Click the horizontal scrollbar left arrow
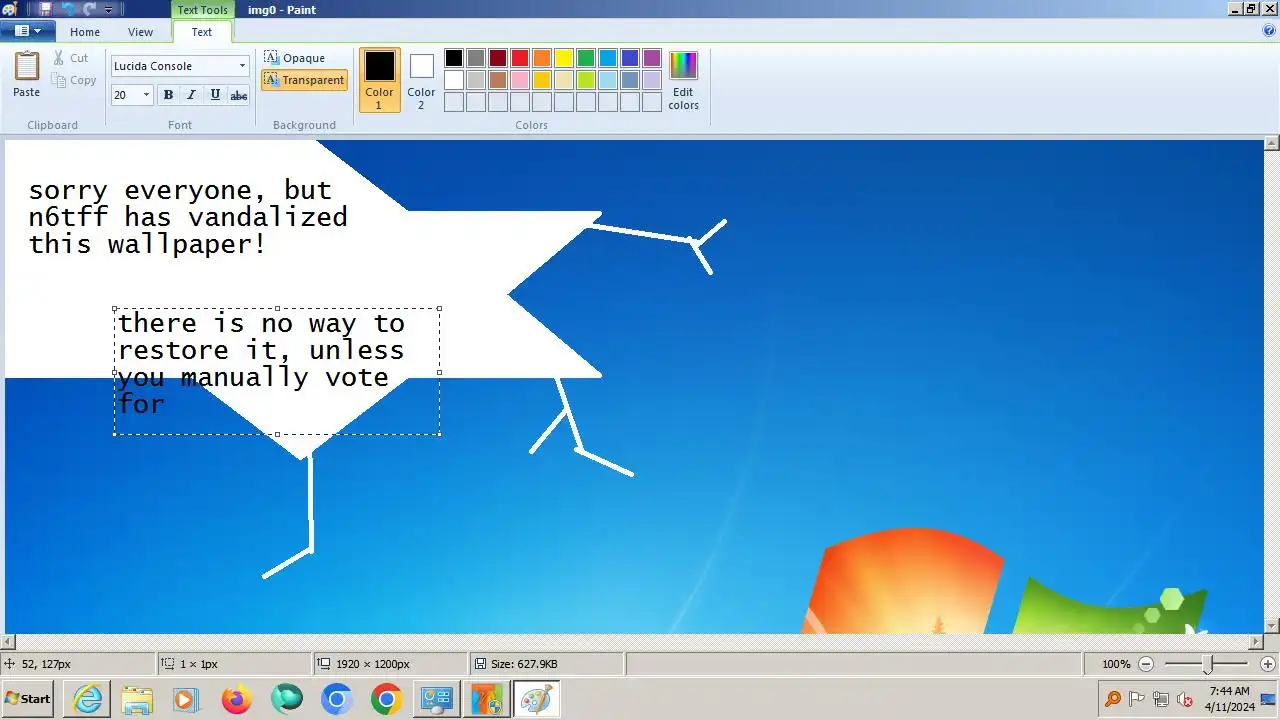This screenshot has height=720, width=1280. (x=8, y=641)
